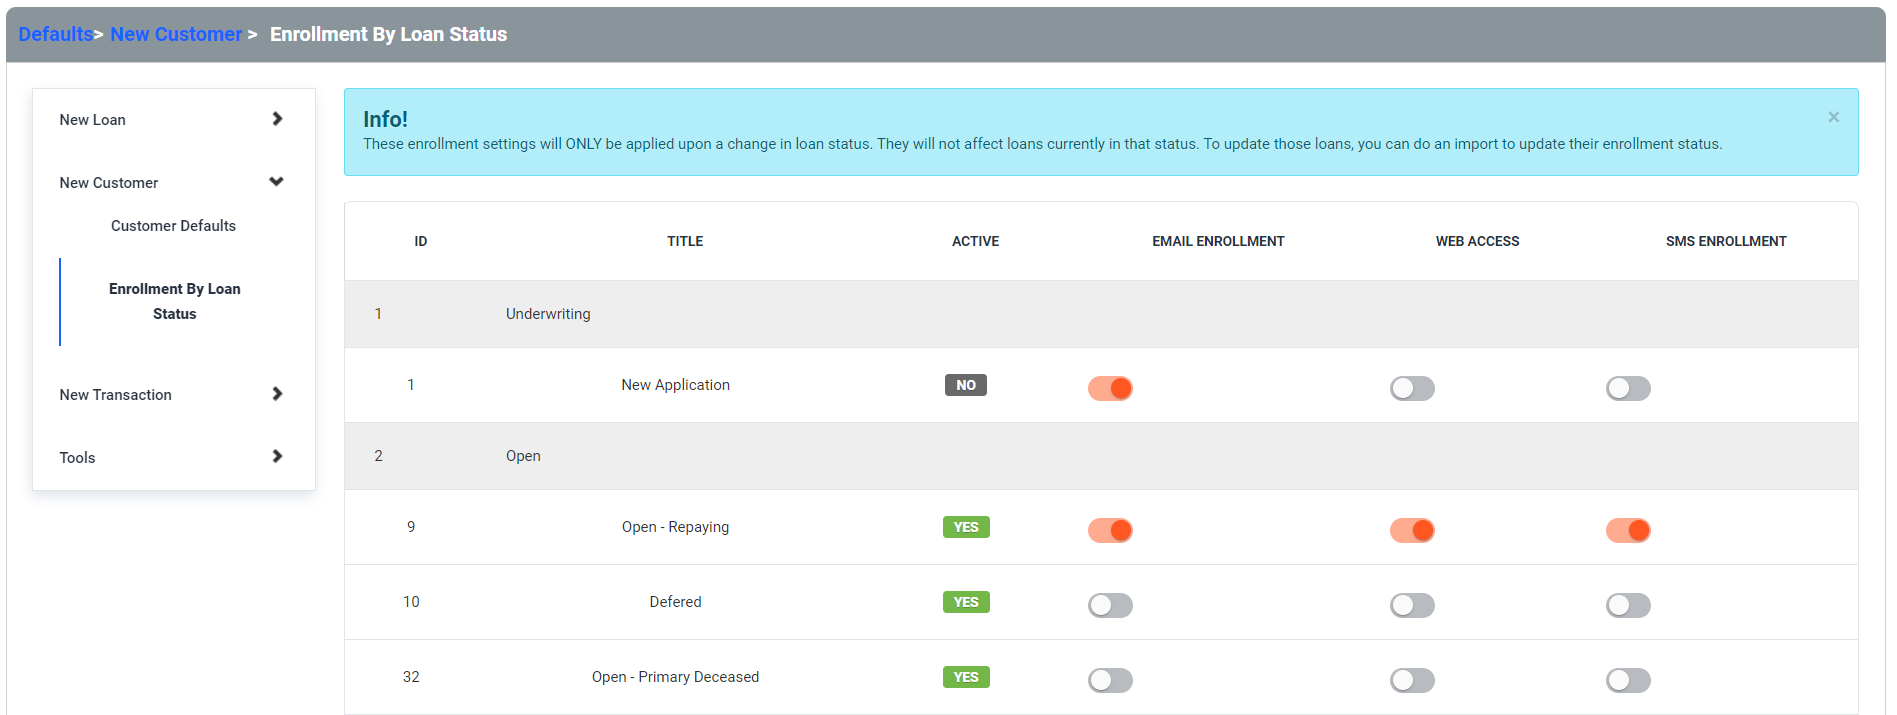Dismiss the Info alert banner
The width and height of the screenshot is (1897, 715).
coord(1833,117)
